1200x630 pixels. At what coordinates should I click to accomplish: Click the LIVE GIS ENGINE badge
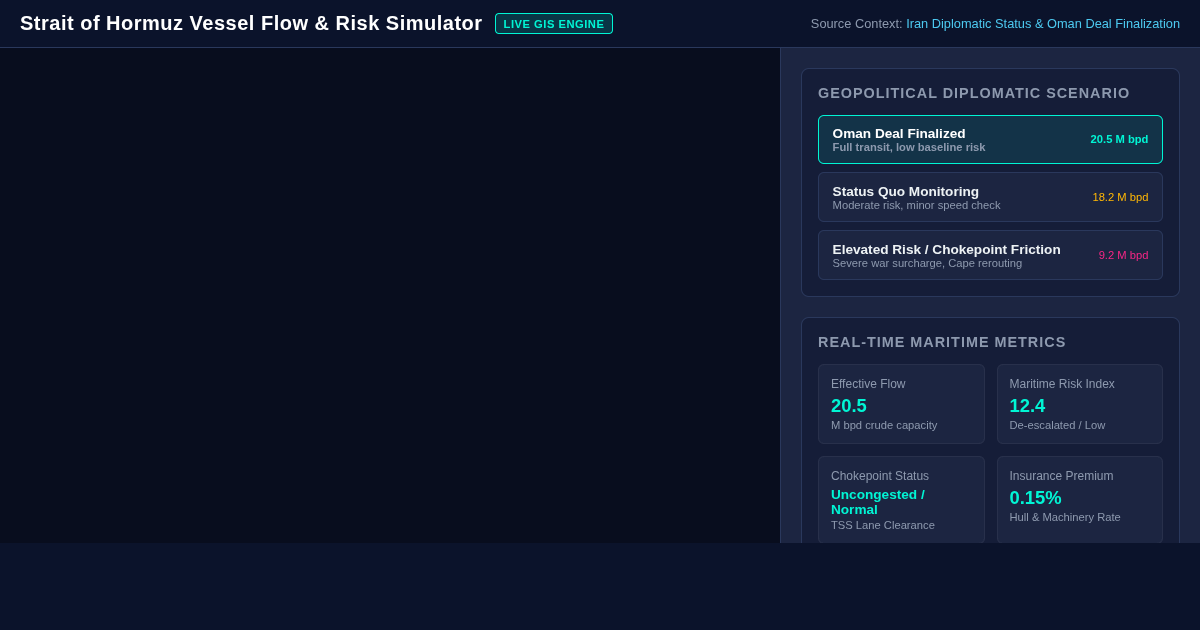click(554, 23)
